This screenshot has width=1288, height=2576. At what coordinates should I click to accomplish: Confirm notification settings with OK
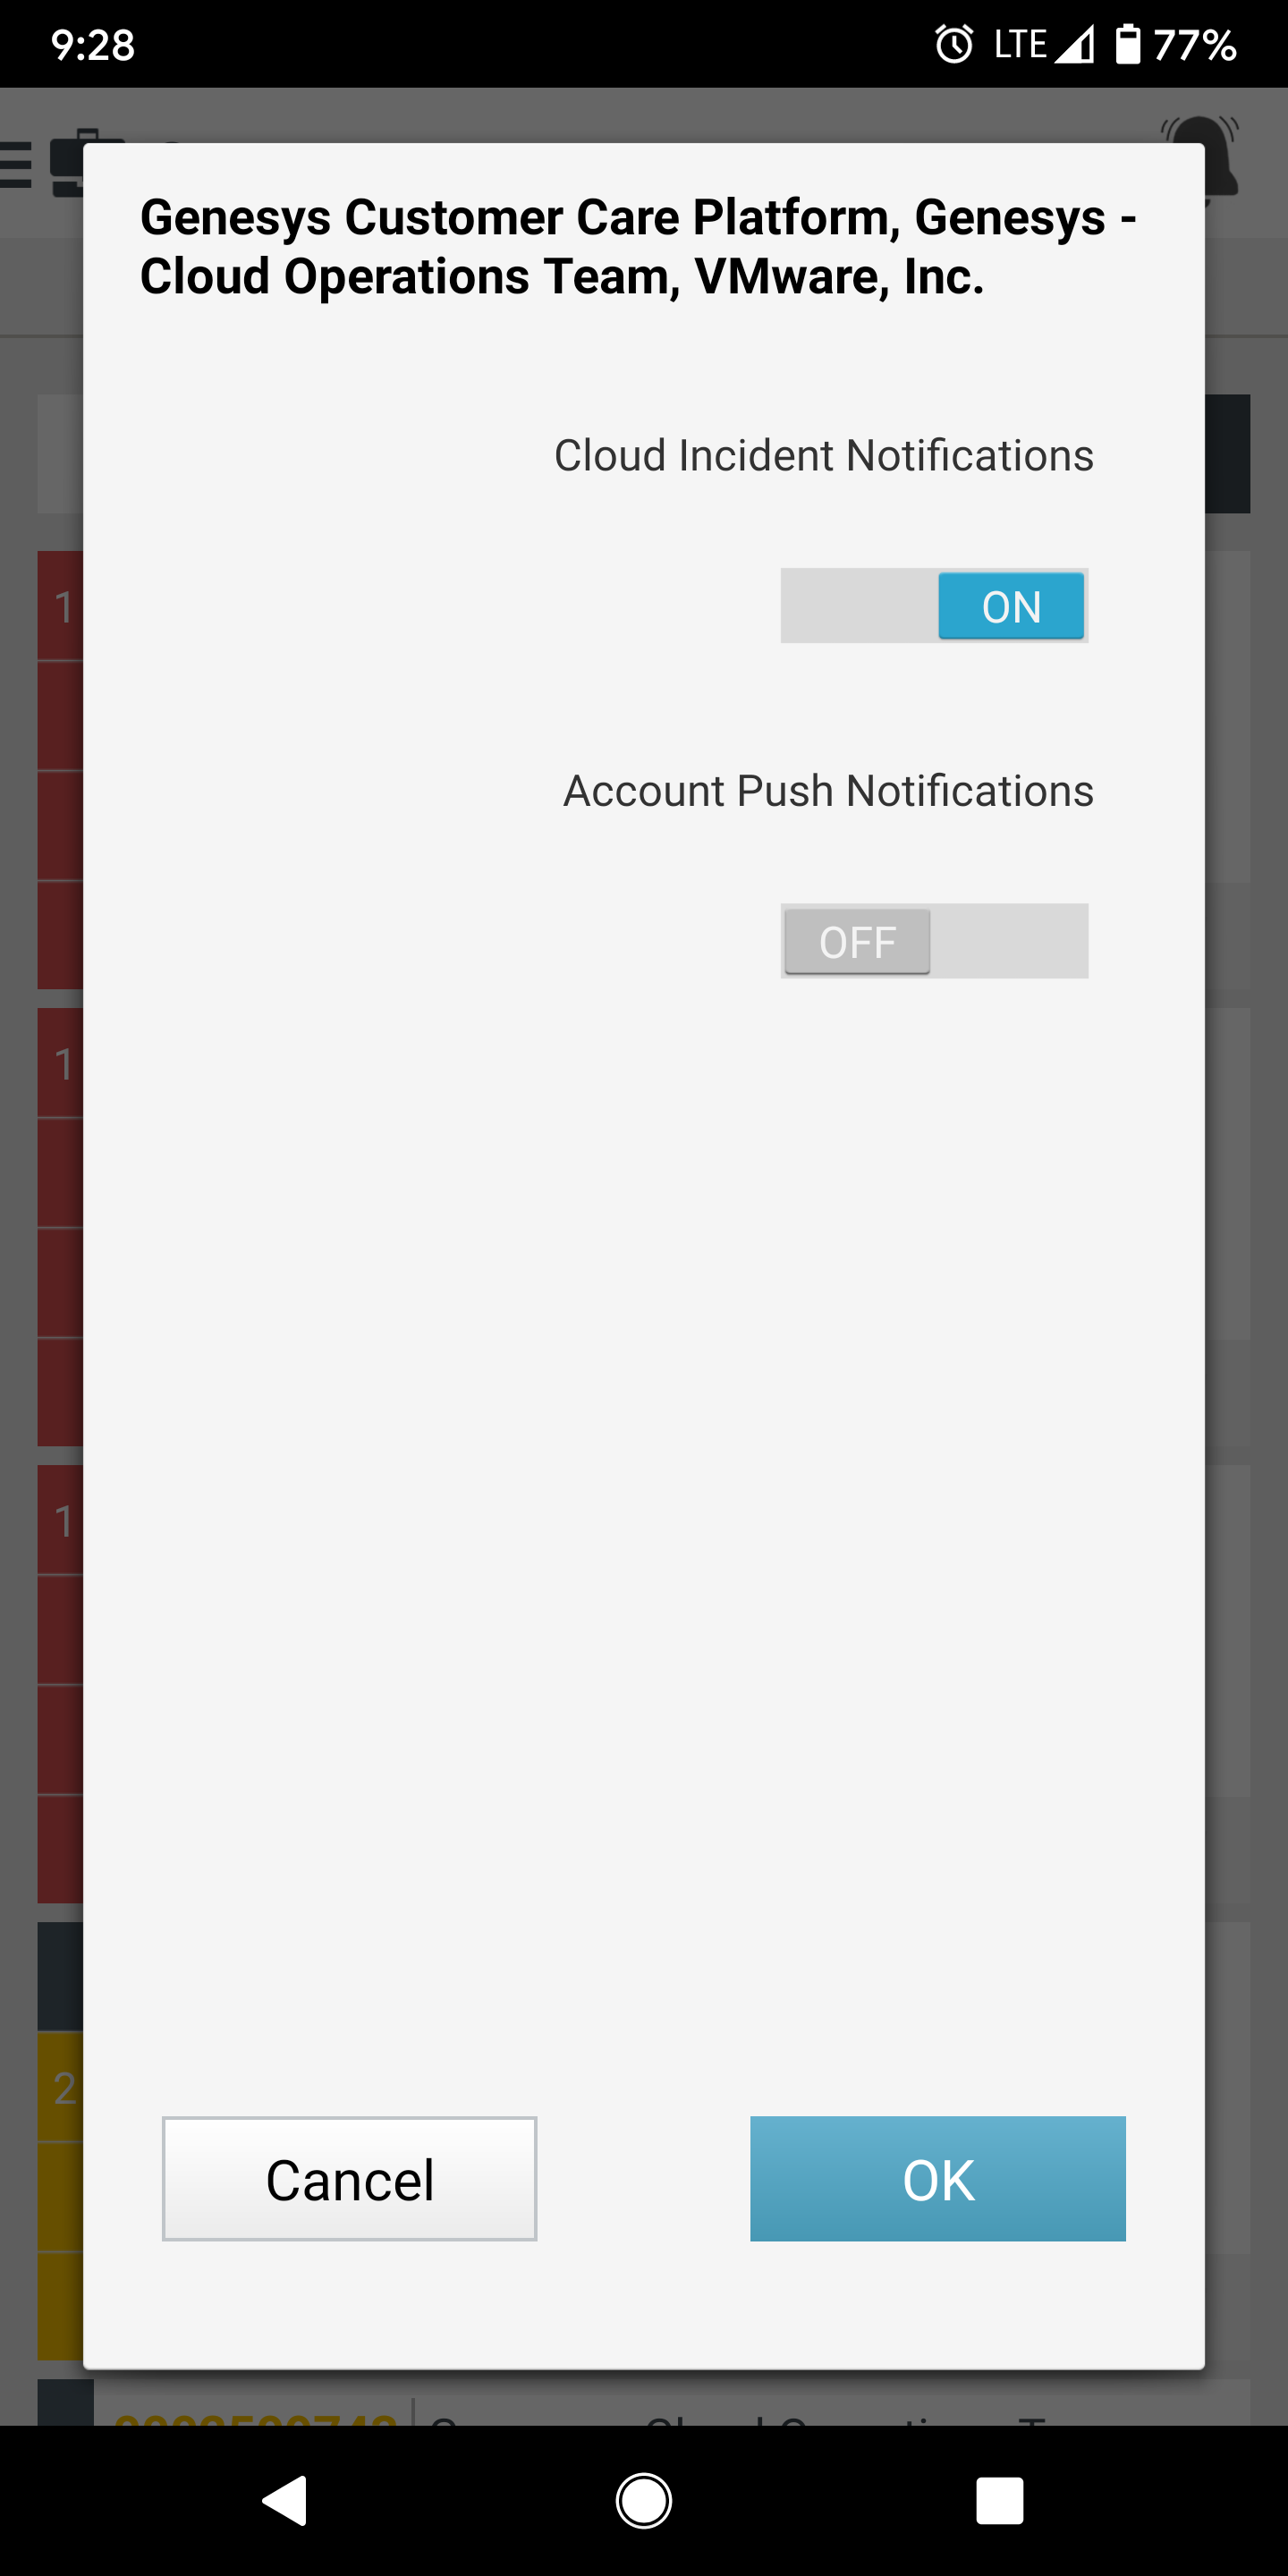938,2179
